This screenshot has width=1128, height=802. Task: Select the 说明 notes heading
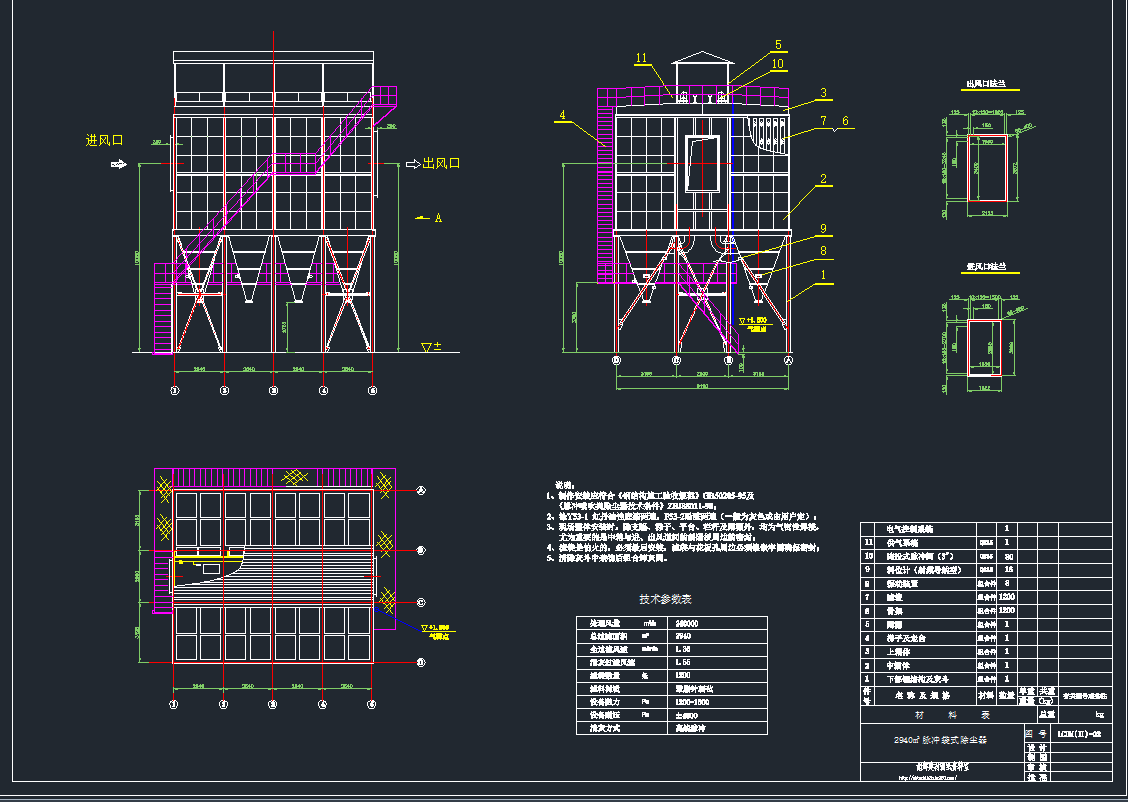coord(565,483)
